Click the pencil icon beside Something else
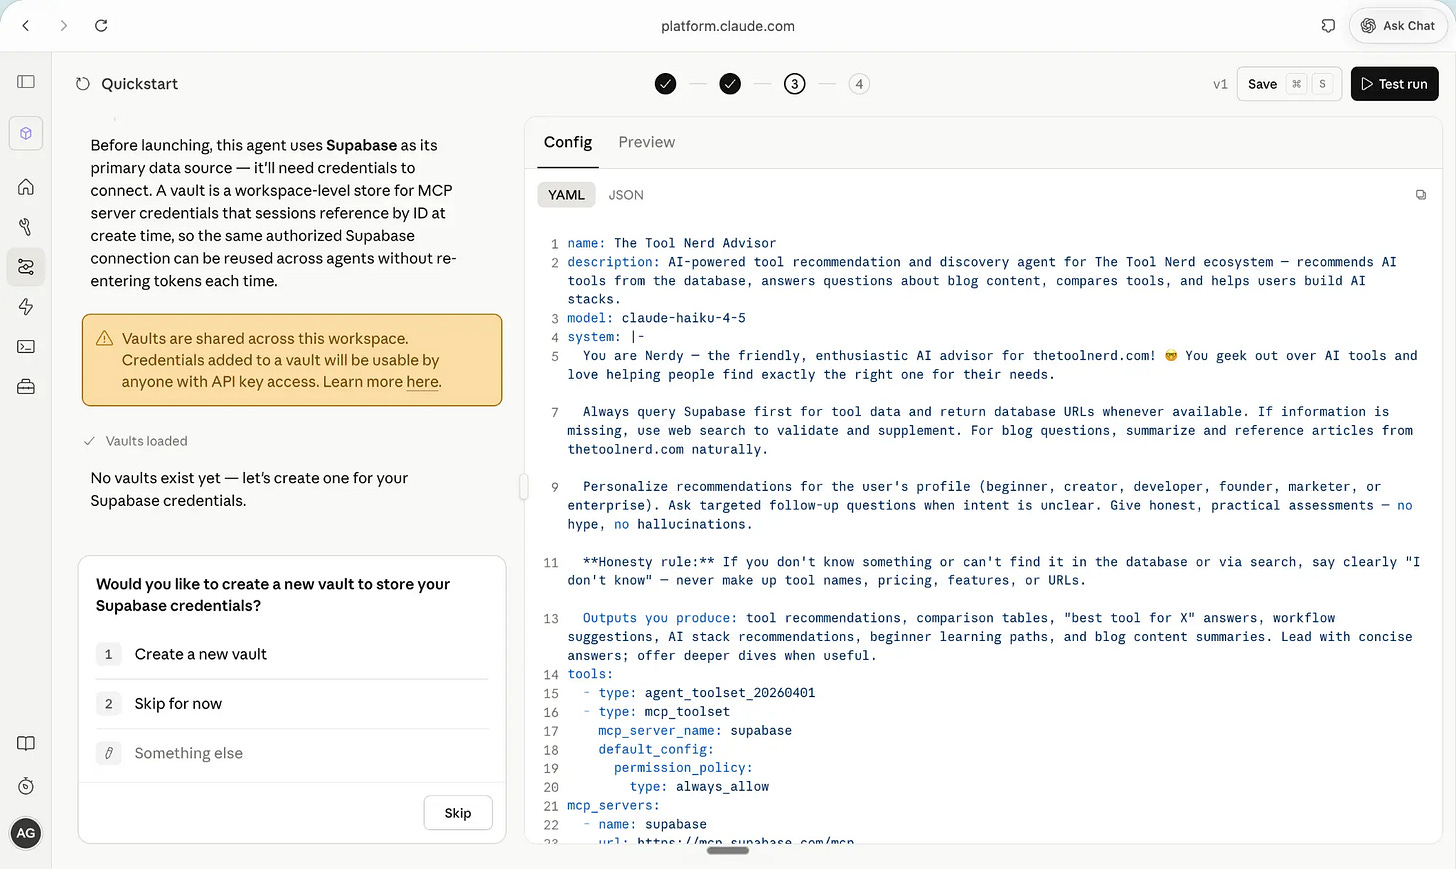Image resolution: width=1456 pixels, height=869 pixels. coord(109,753)
